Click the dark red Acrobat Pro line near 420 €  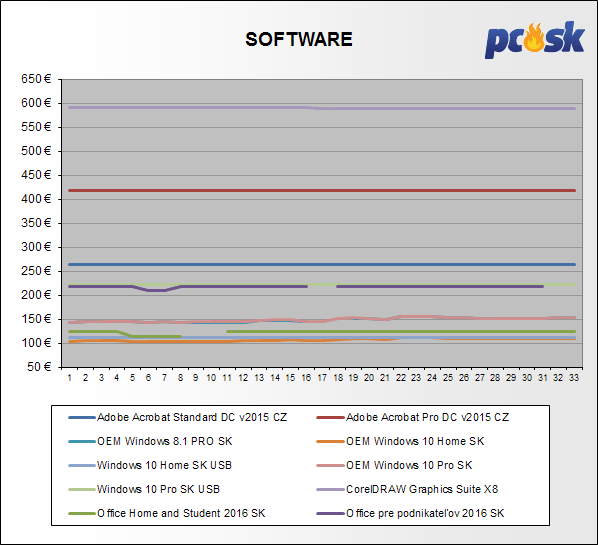(x=322, y=190)
